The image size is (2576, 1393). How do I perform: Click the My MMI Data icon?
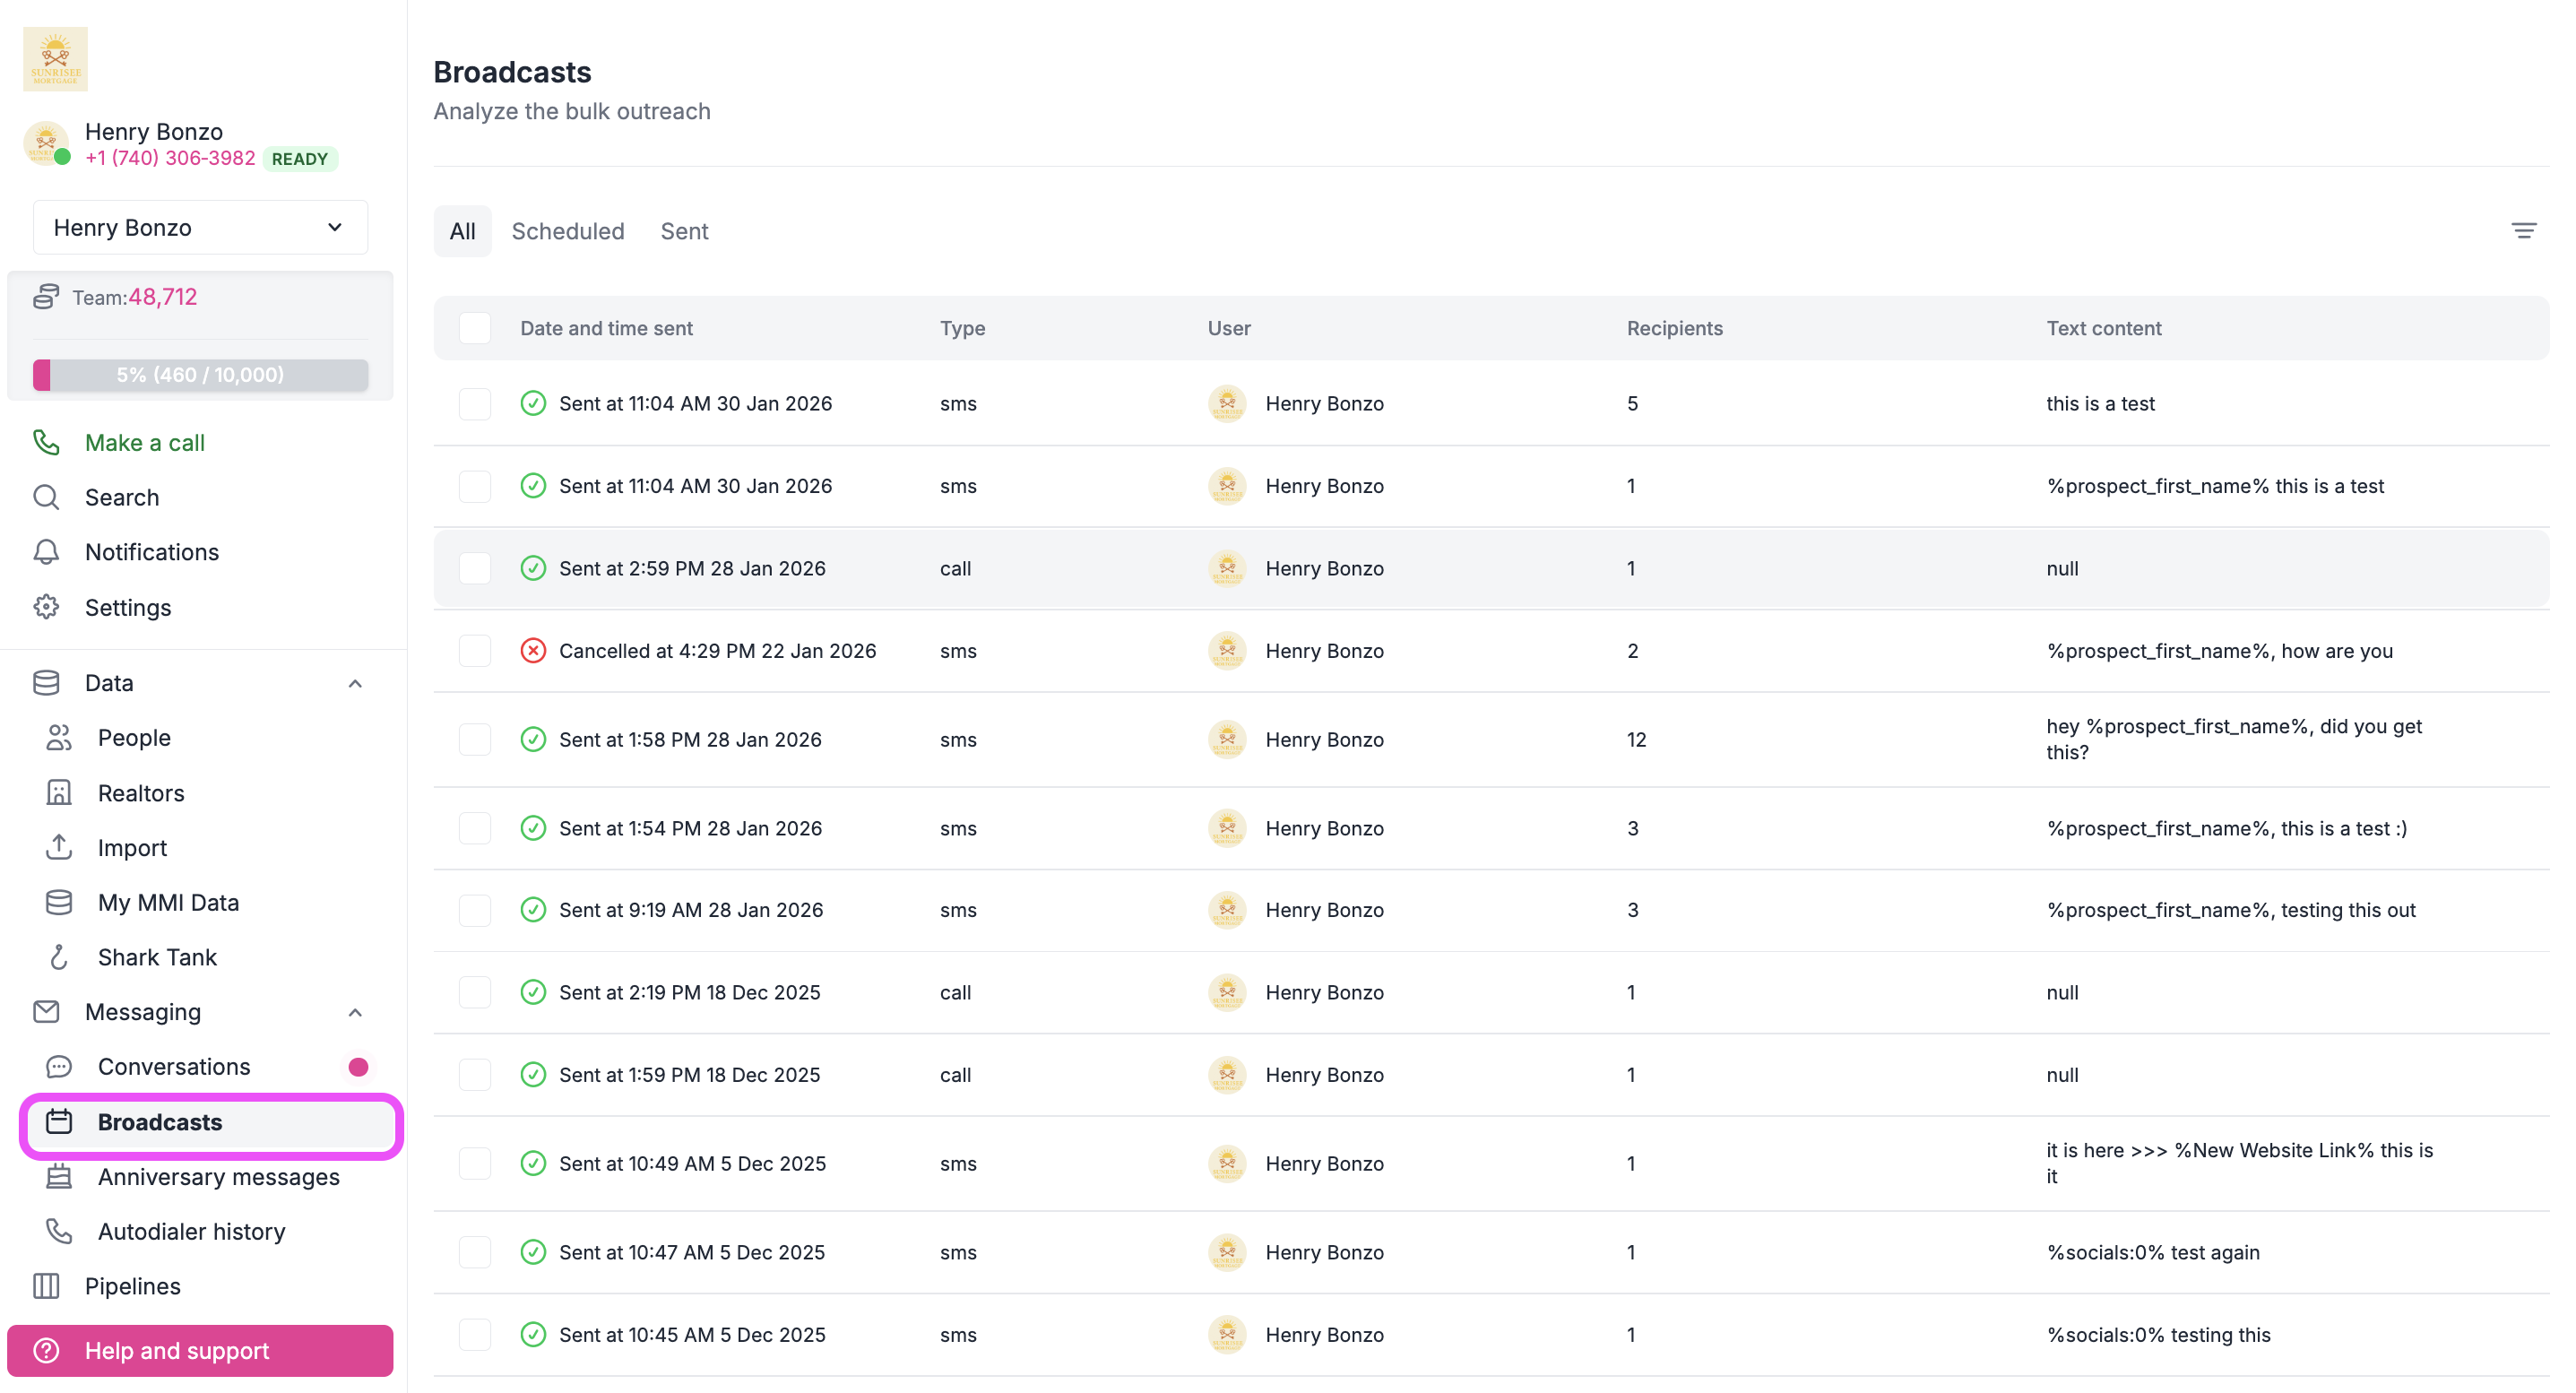(59, 902)
